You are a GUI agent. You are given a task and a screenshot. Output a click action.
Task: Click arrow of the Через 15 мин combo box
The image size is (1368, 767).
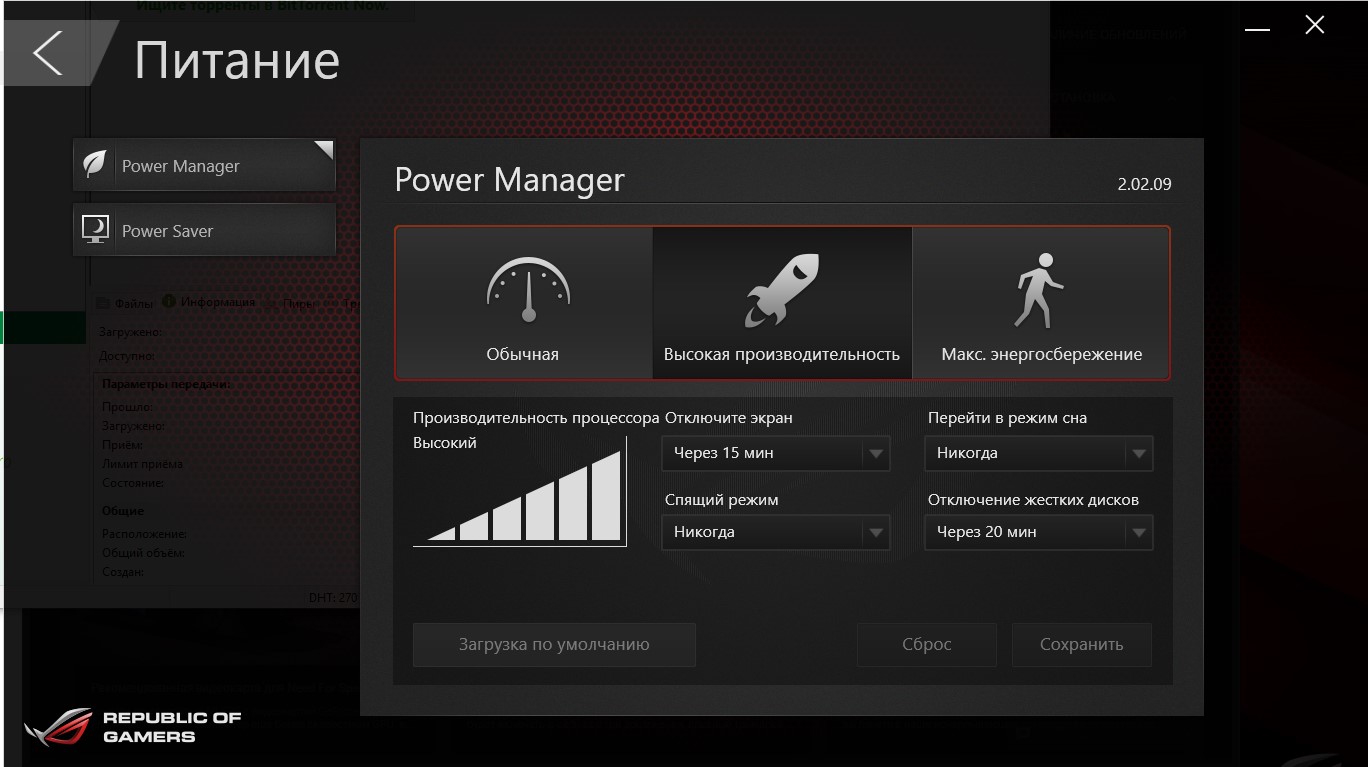876,454
